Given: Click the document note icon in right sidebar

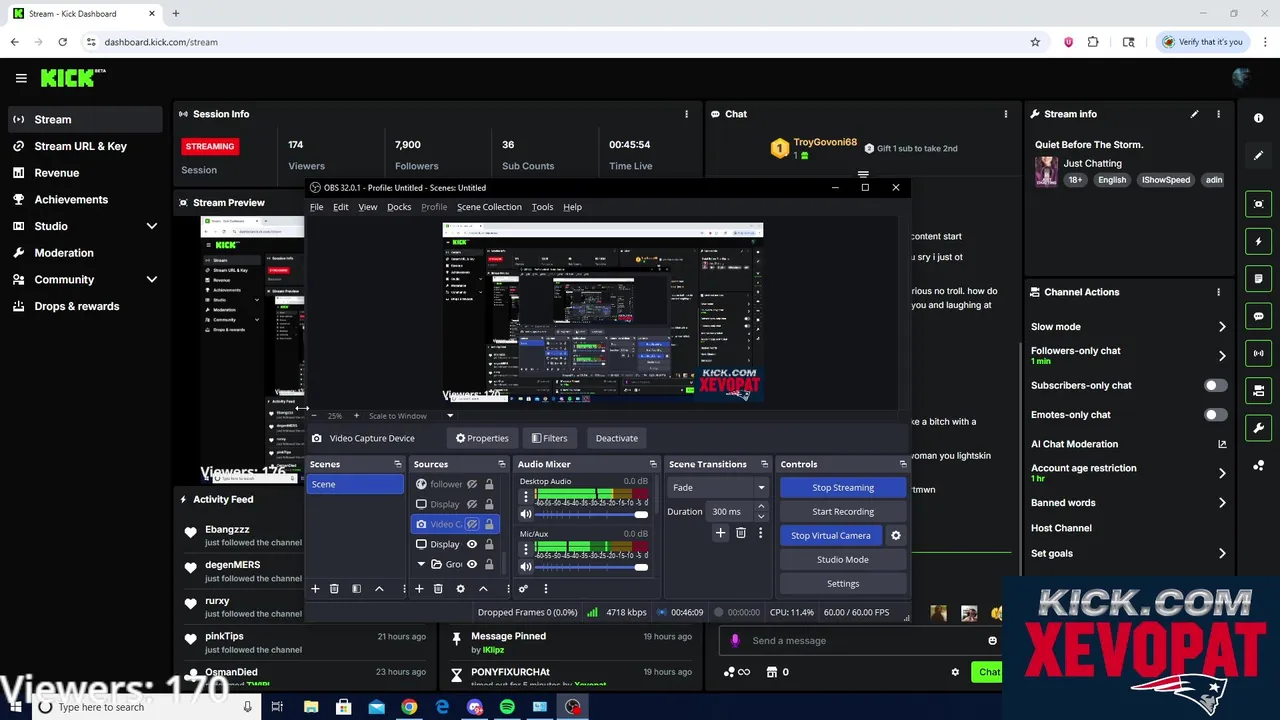Looking at the screenshot, I should pos(1258,279).
